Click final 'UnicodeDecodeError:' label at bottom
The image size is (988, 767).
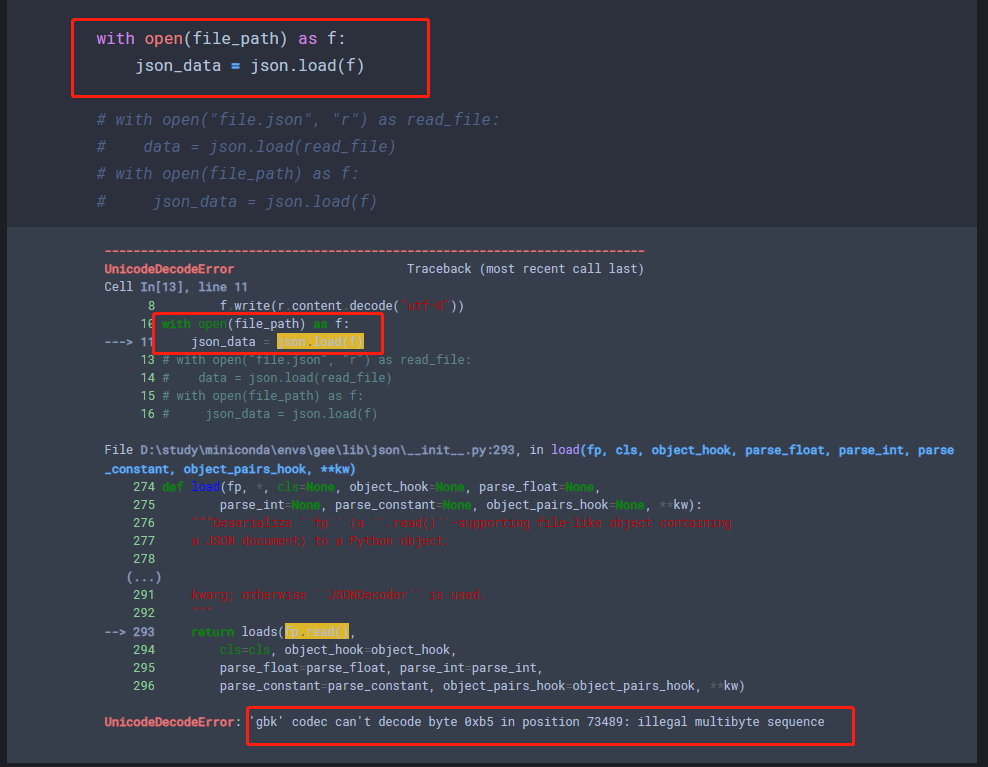click(x=173, y=722)
